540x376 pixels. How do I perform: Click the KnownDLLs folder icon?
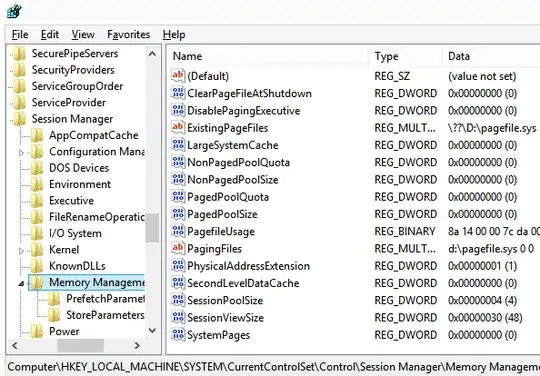pos(37,266)
